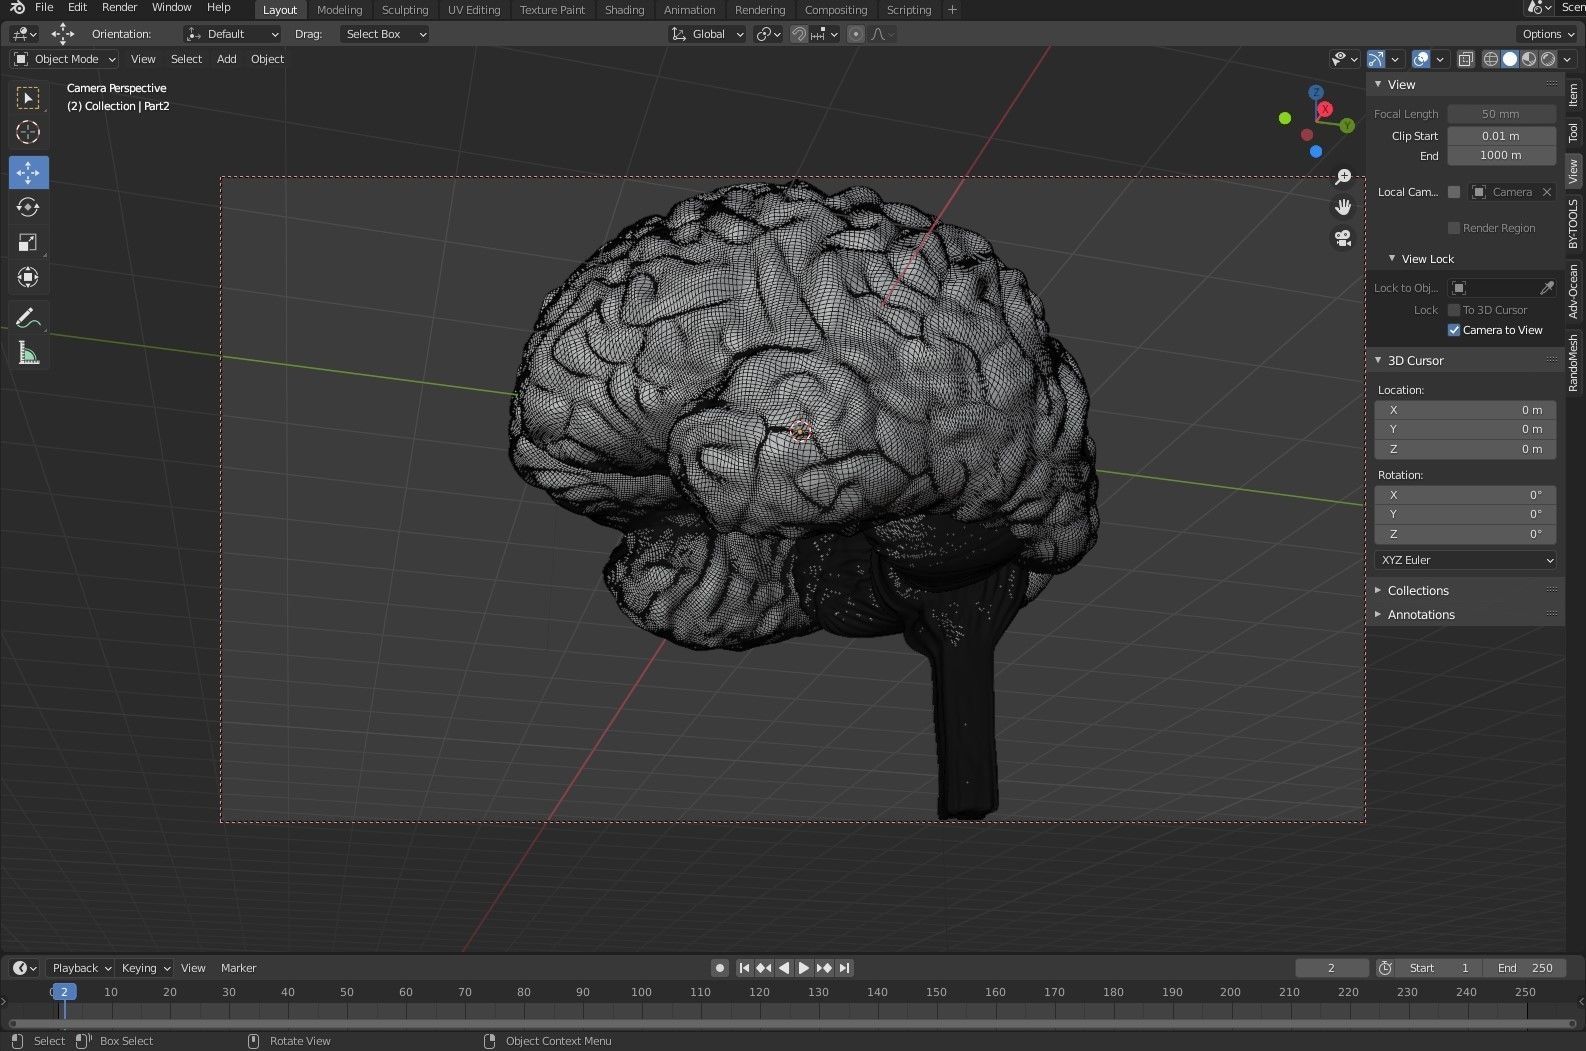The image size is (1586, 1051).
Task: Jump to the first frame
Action: [744, 968]
